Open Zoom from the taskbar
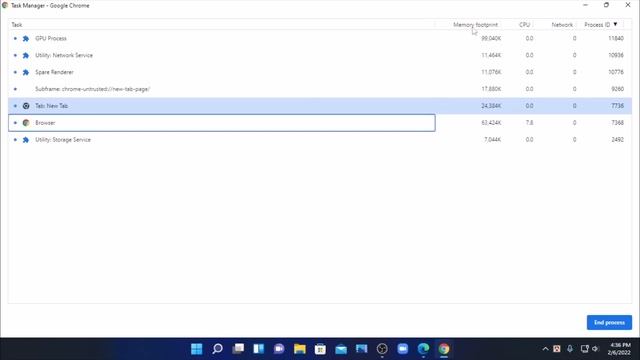 pos(403,349)
